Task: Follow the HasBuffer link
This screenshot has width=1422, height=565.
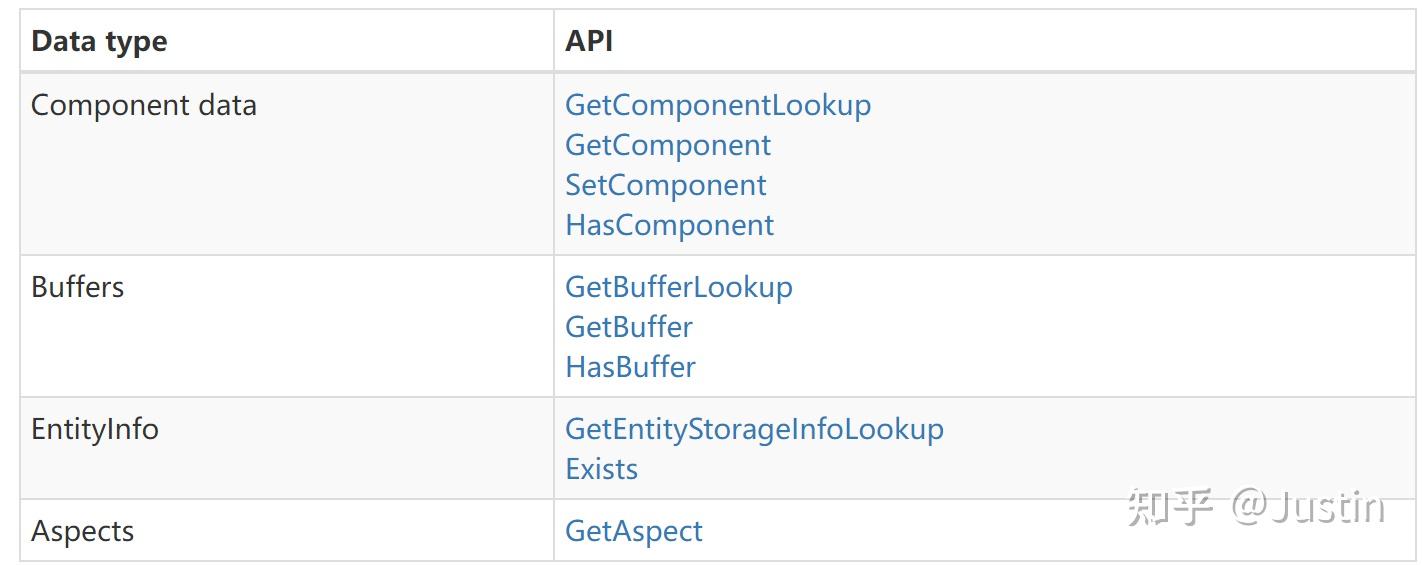Action: 630,367
